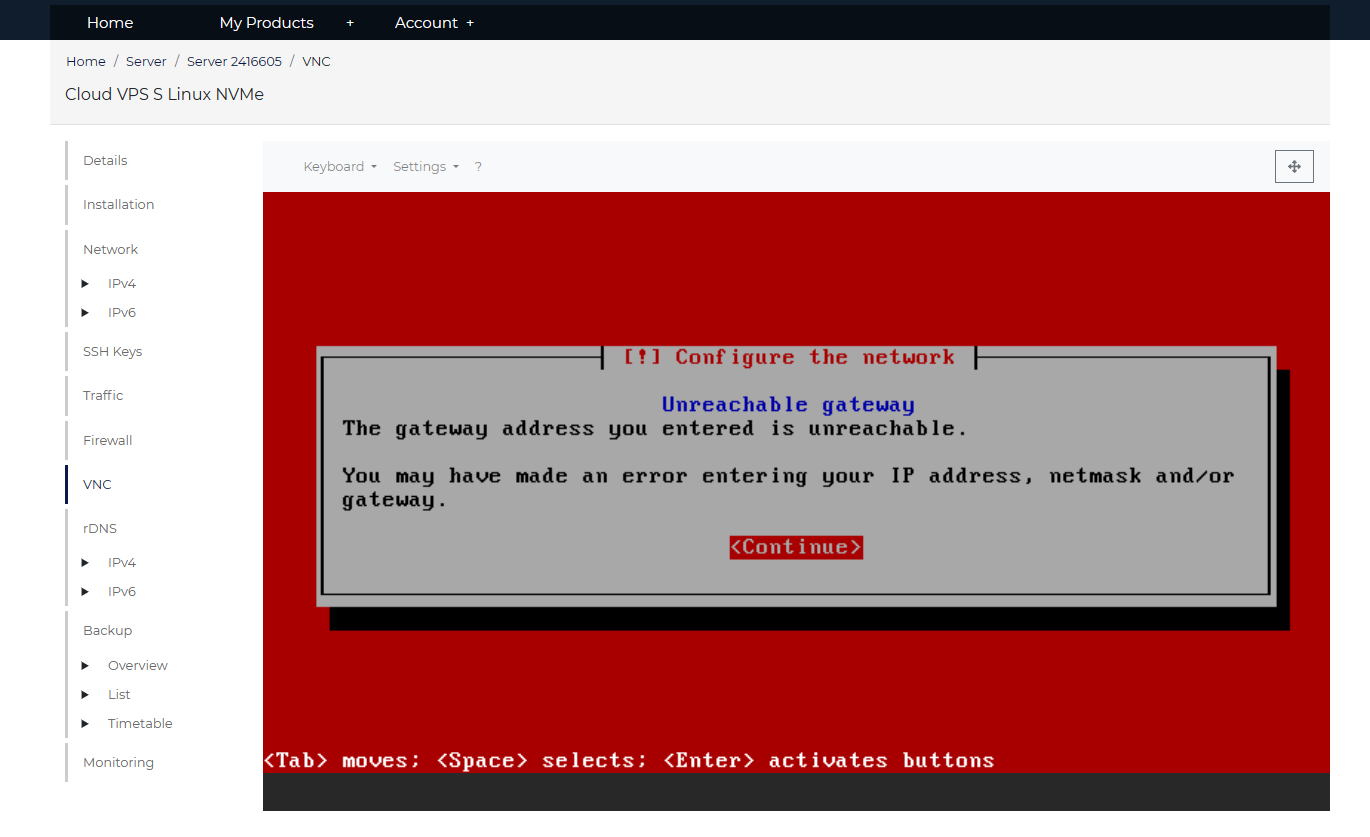This screenshot has height=837, width=1370.
Task: Select Backup in the sidebar
Action: (107, 631)
